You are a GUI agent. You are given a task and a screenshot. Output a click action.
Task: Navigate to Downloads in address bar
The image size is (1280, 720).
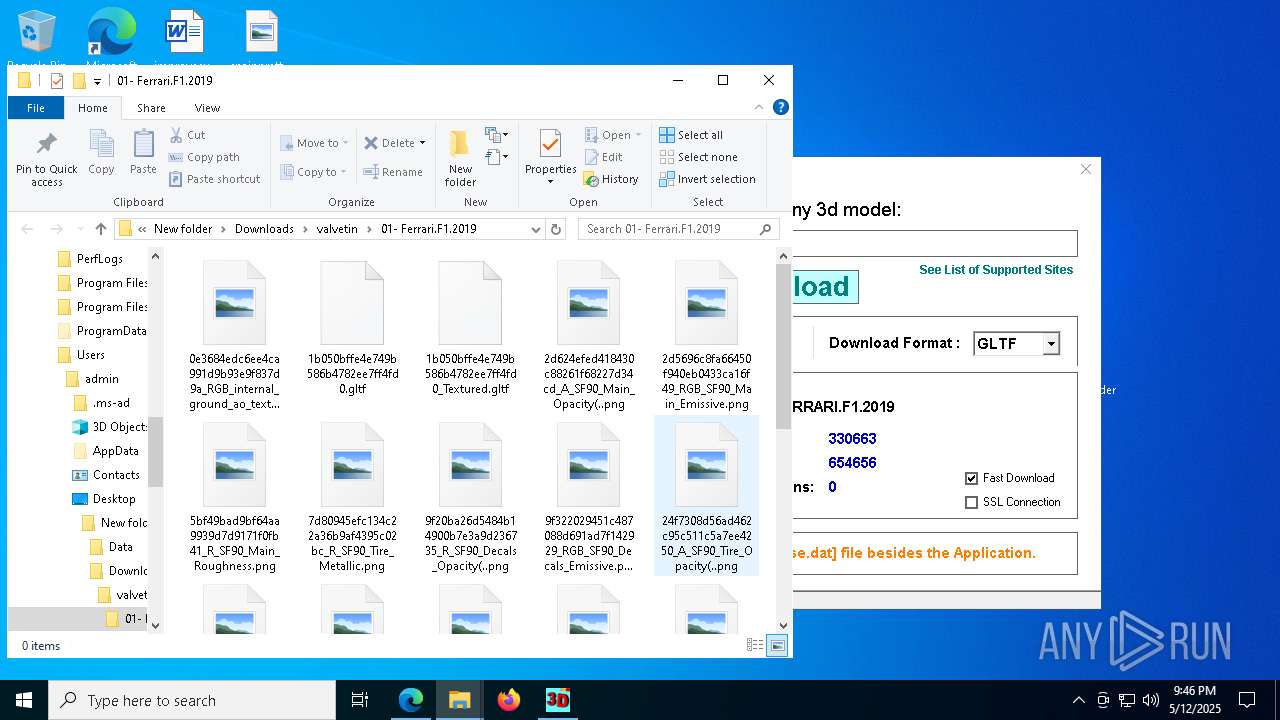[x=264, y=229]
